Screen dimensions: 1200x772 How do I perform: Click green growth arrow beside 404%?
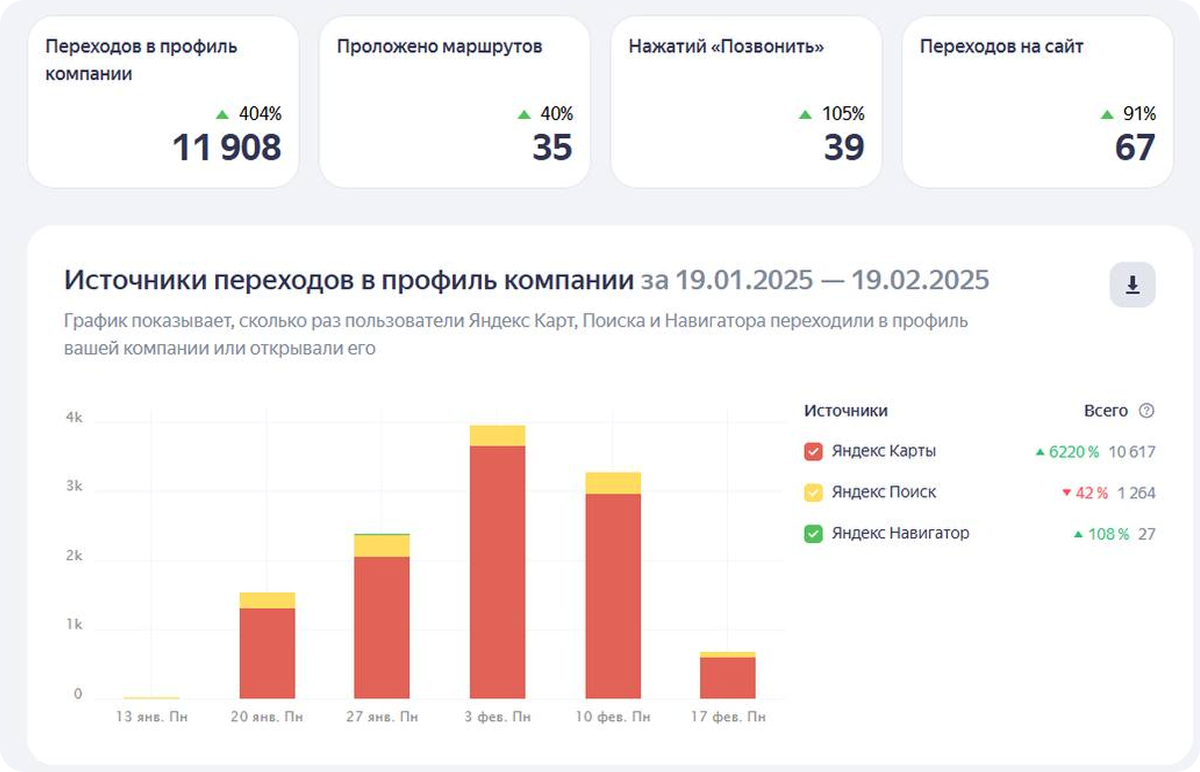pos(221,114)
